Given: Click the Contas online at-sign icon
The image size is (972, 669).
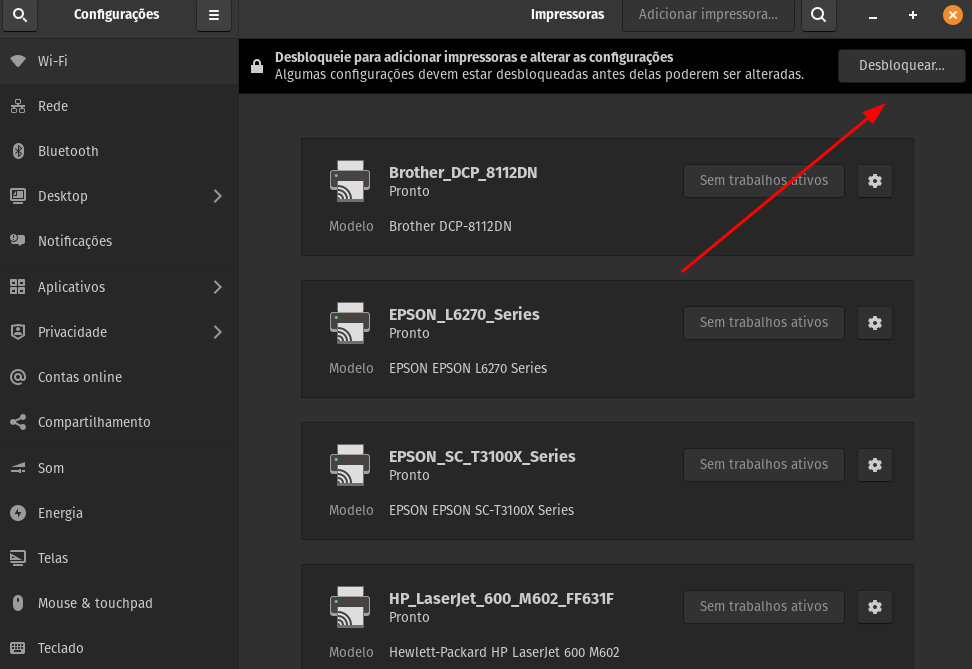Looking at the screenshot, I should coord(18,377).
